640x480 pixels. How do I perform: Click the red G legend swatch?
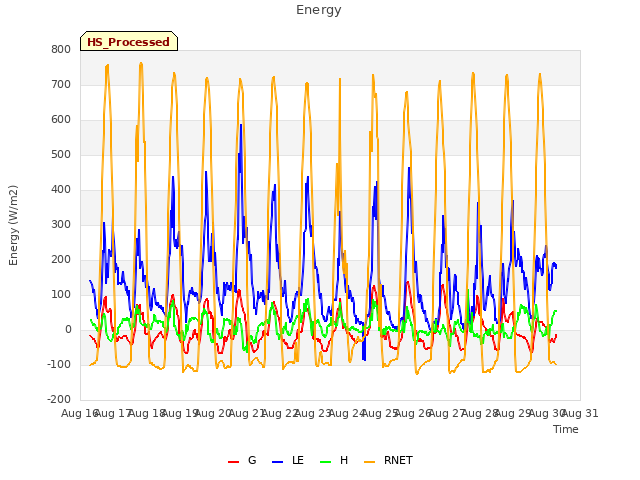pos(233,462)
